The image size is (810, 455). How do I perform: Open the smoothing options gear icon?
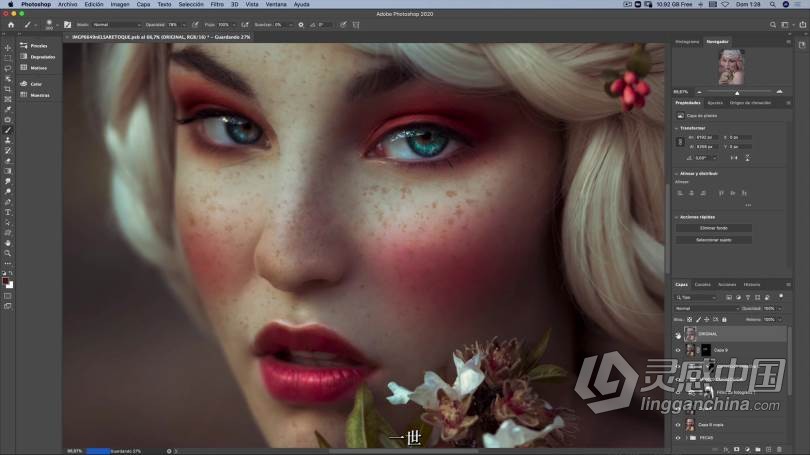[x=301, y=25]
